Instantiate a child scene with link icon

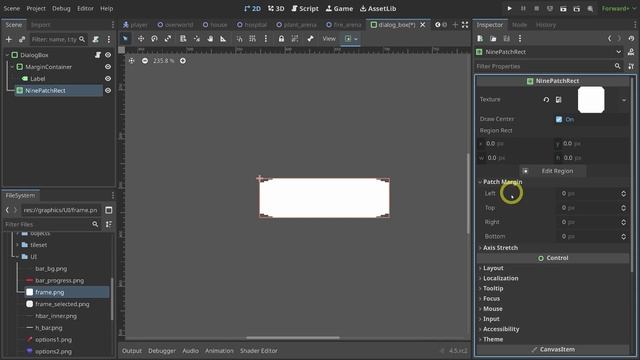click(x=22, y=39)
